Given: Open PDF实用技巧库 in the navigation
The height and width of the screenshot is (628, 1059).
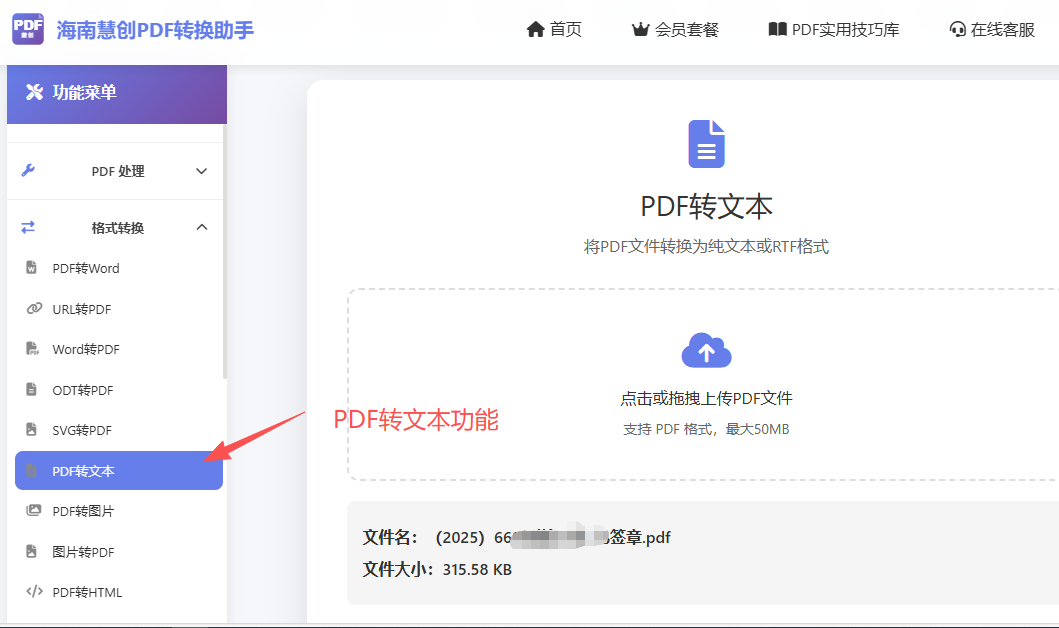Looking at the screenshot, I should 846,30.
